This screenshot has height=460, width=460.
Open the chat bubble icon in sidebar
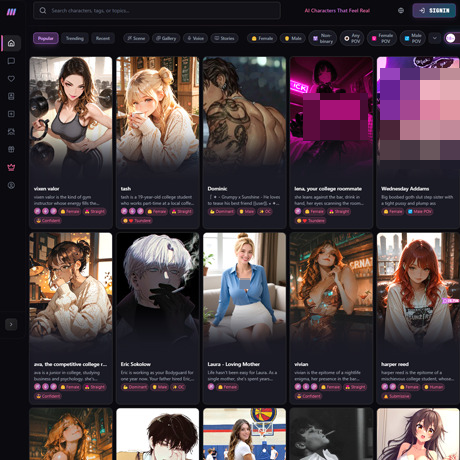coord(11,61)
